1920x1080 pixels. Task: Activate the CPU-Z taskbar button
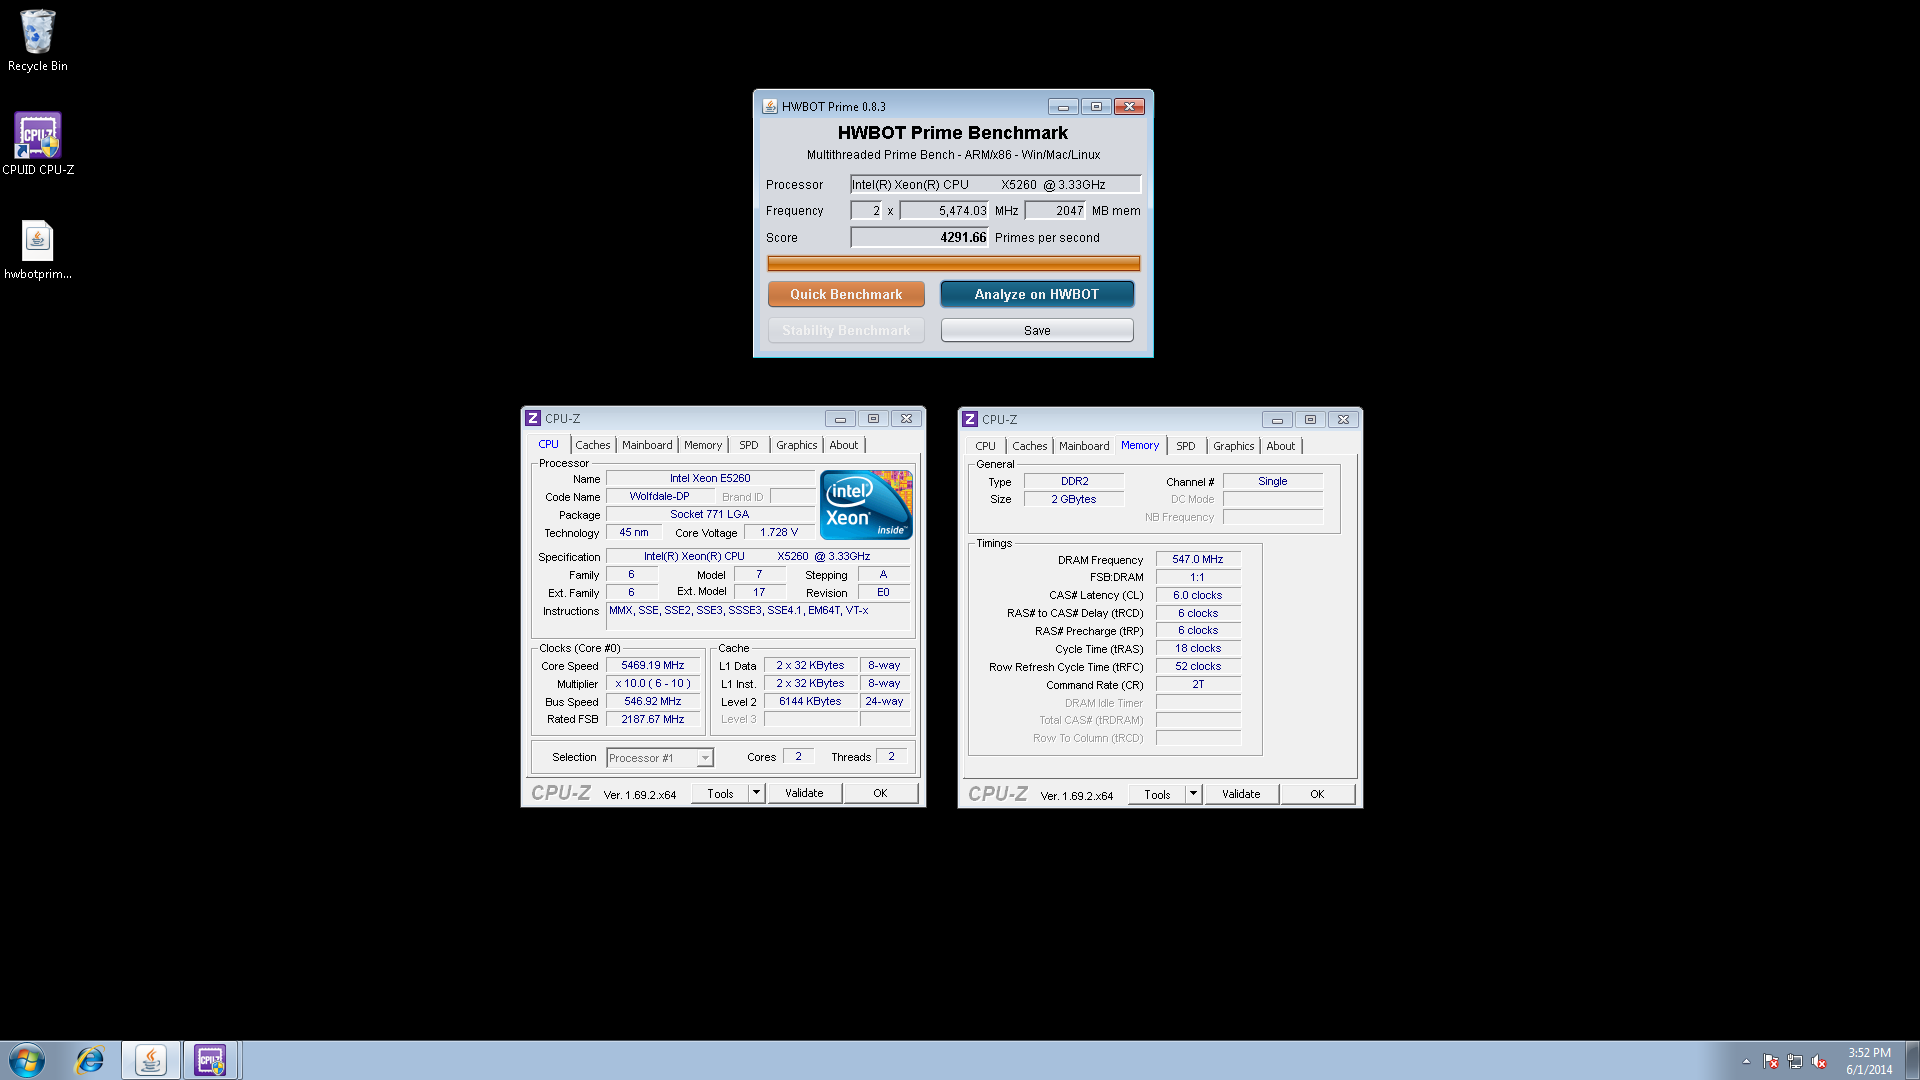[x=210, y=1060]
